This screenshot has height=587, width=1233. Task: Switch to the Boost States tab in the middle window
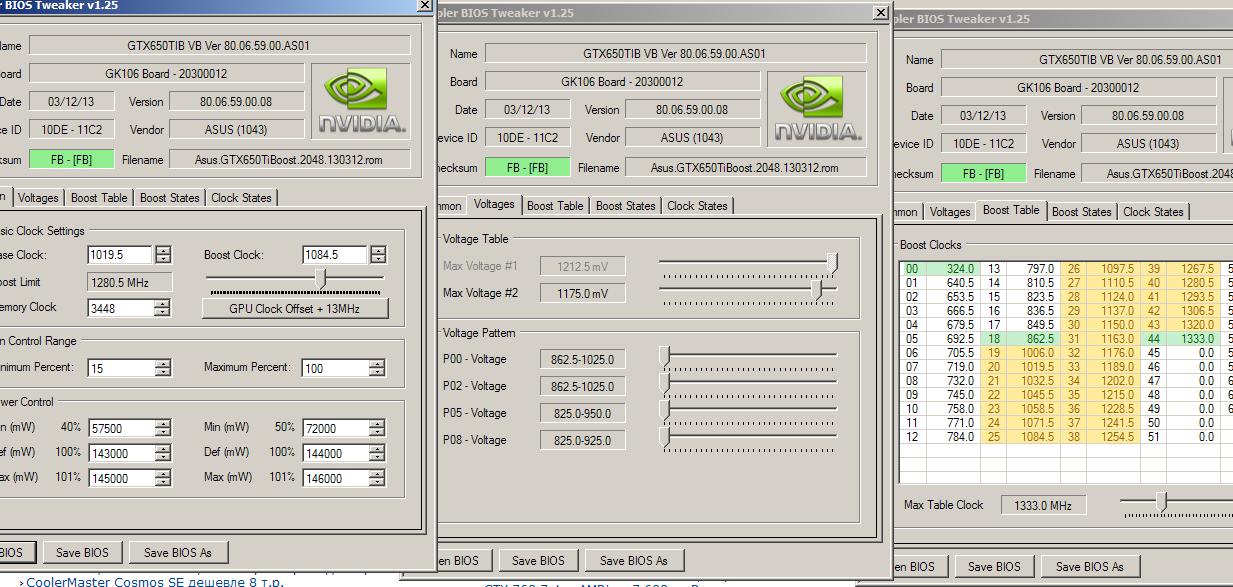(x=626, y=206)
